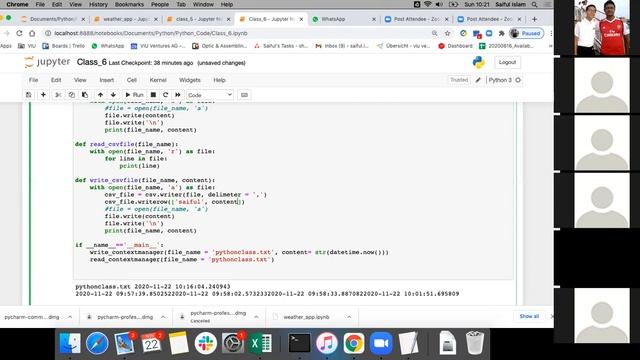Select the top Zoom participant video thumbnail
Screen dimensions: 640x360
pos(602,28)
